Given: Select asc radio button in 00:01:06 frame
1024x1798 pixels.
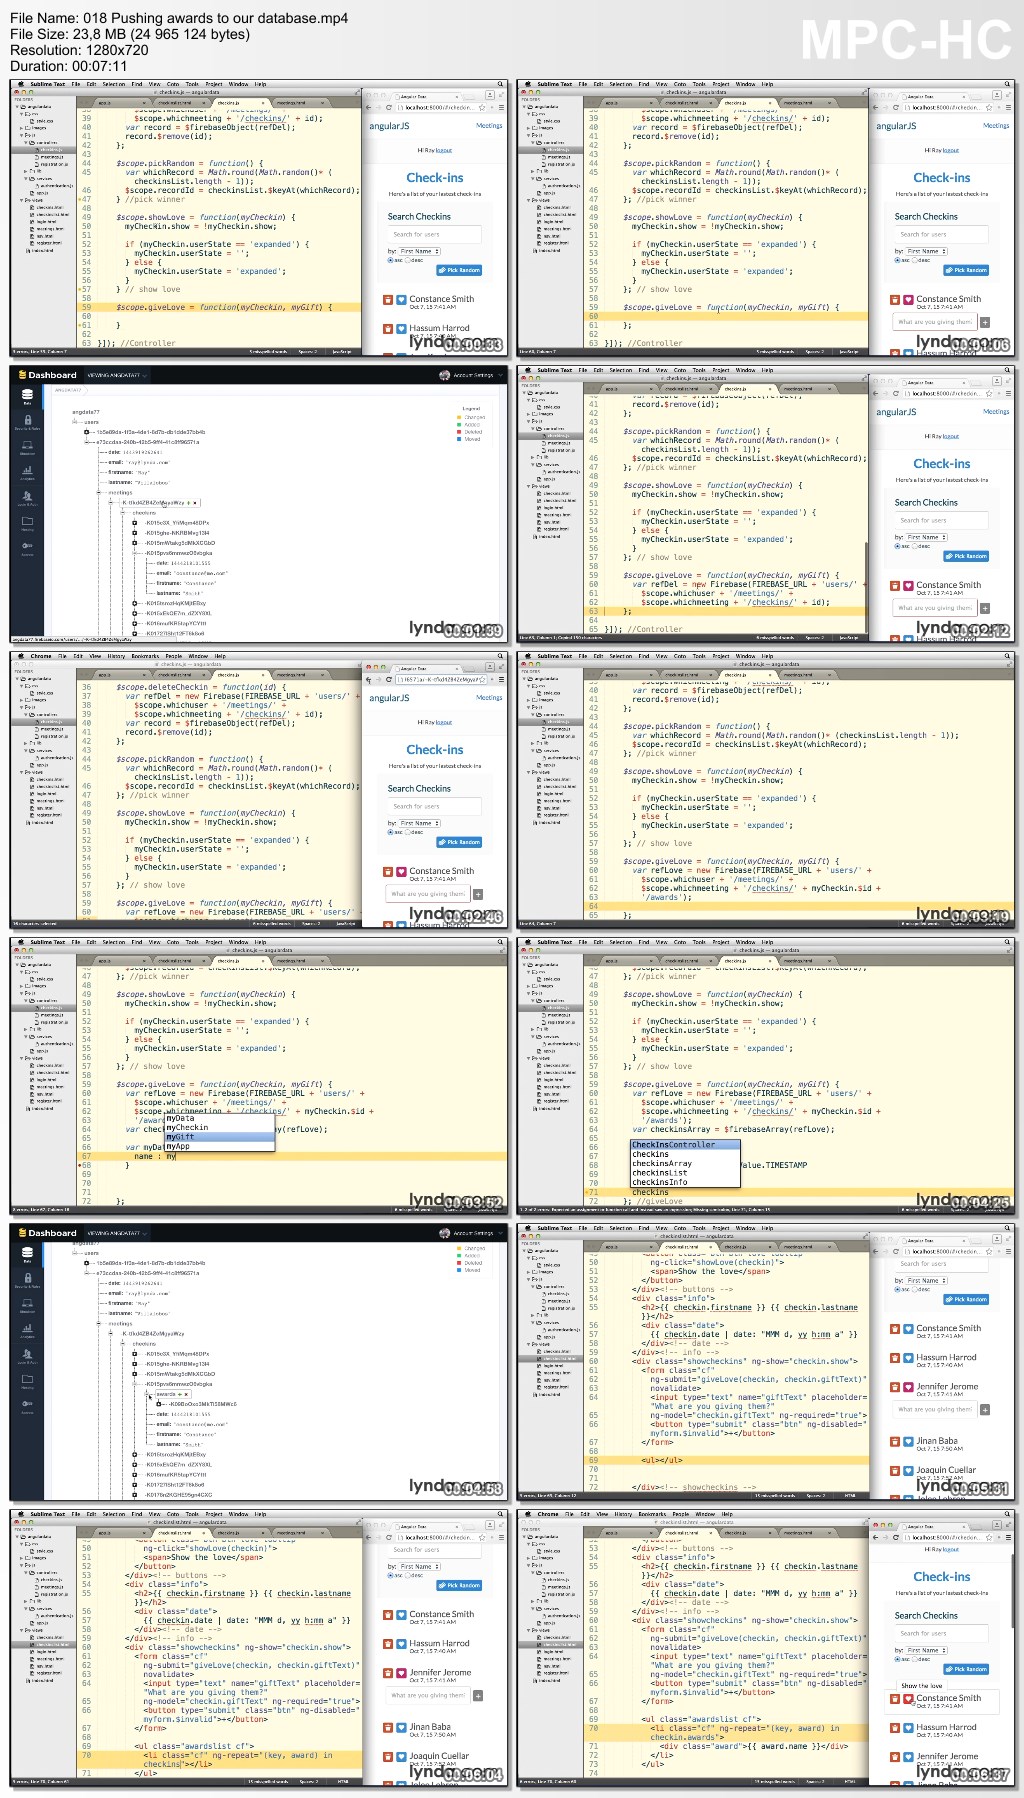Looking at the screenshot, I should click(897, 260).
